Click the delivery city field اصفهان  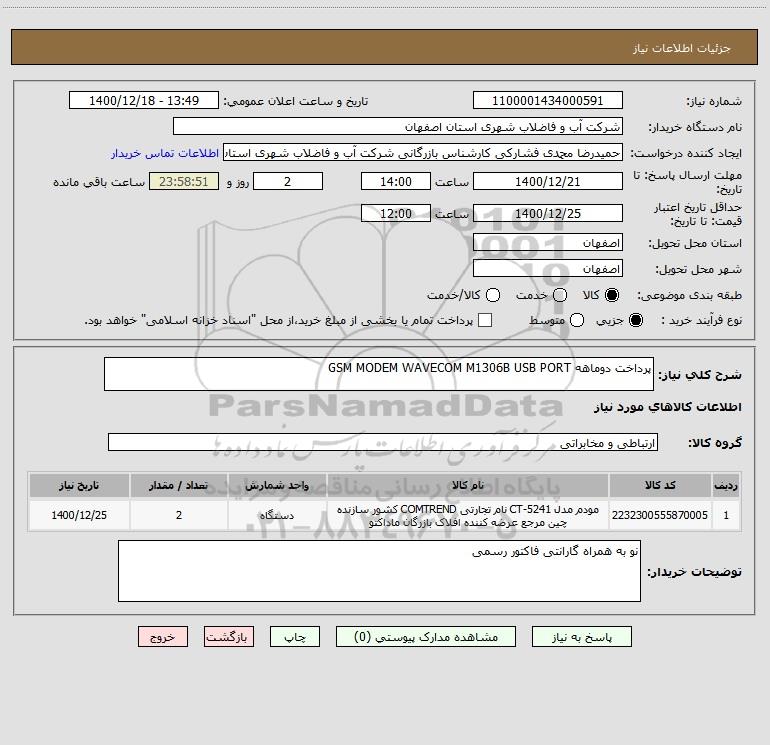coord(548,268)
